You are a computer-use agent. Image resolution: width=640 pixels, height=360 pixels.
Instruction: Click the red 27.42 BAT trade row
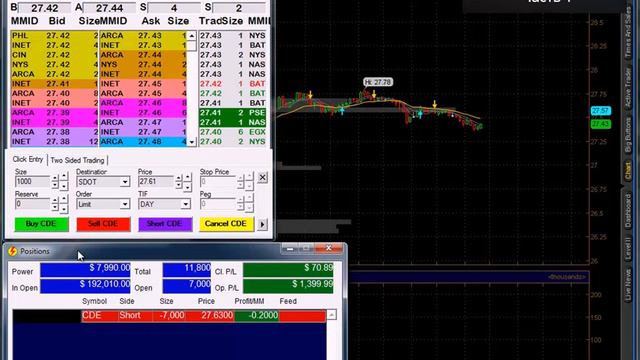pyautogui.click(x=233, y=84)
